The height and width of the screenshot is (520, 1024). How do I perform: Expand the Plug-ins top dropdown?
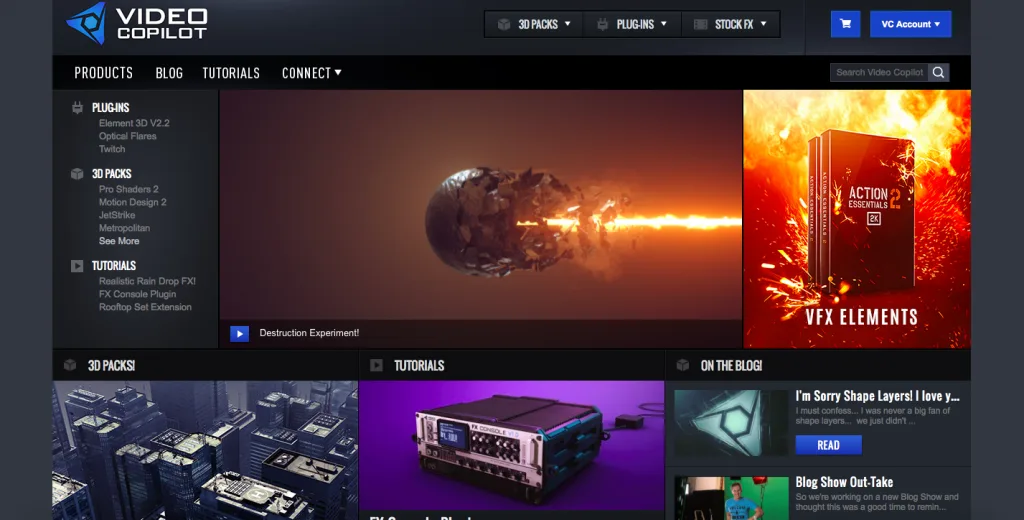click(x=632, y=24)
